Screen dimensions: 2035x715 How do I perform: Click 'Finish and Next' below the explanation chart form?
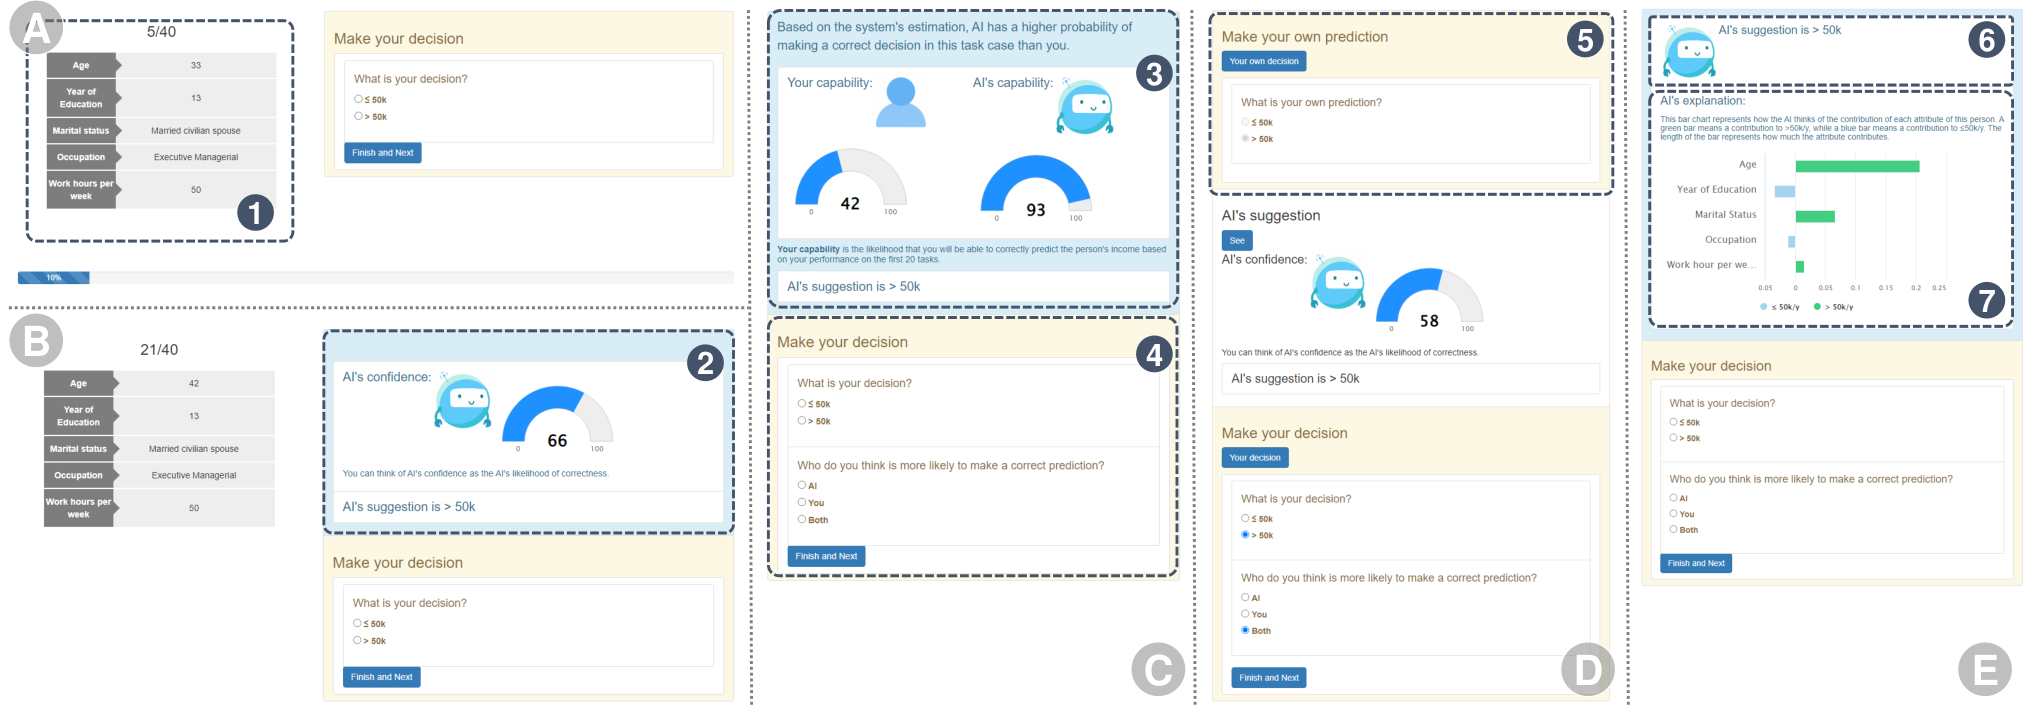tap(1696, 563)
